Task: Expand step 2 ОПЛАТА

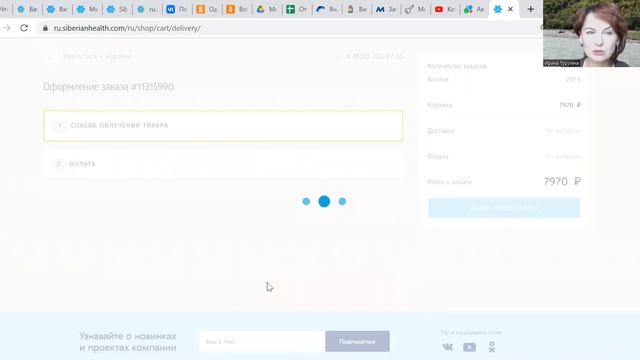Action: coord(223,164)
